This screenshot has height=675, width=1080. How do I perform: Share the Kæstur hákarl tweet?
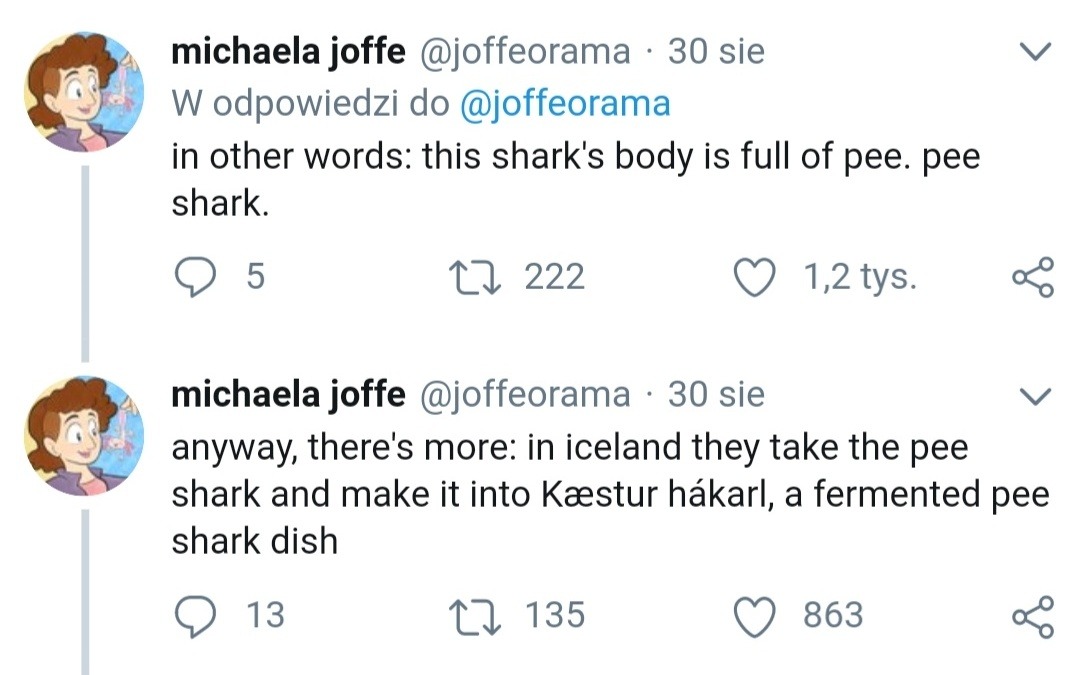point(1033,615)
